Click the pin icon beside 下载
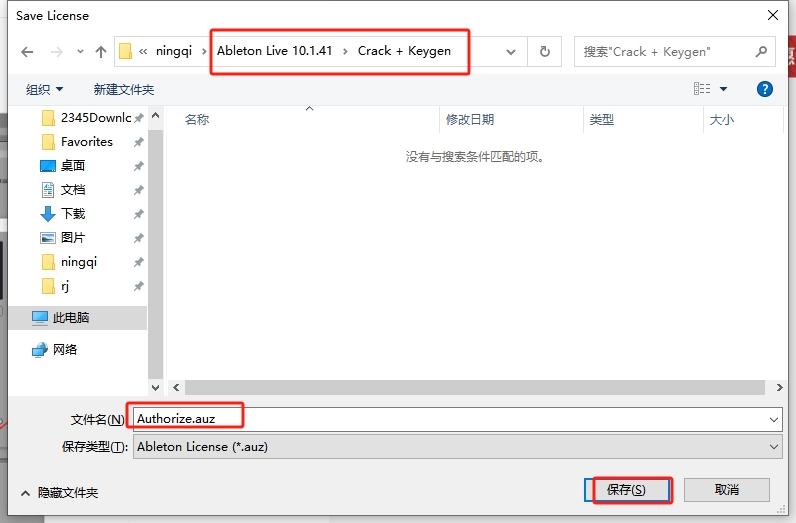Viewport: 796px width, 523px height. [x=138, y=214]
